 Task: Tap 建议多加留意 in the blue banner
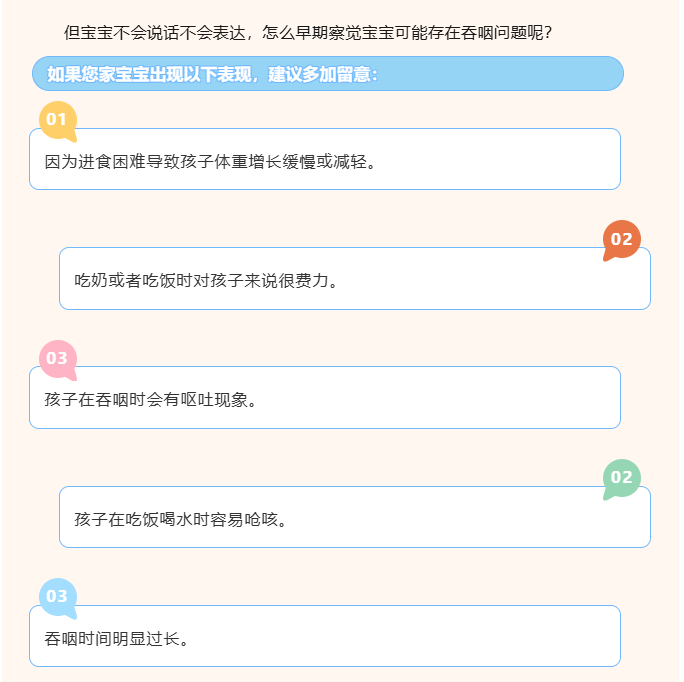318,74
